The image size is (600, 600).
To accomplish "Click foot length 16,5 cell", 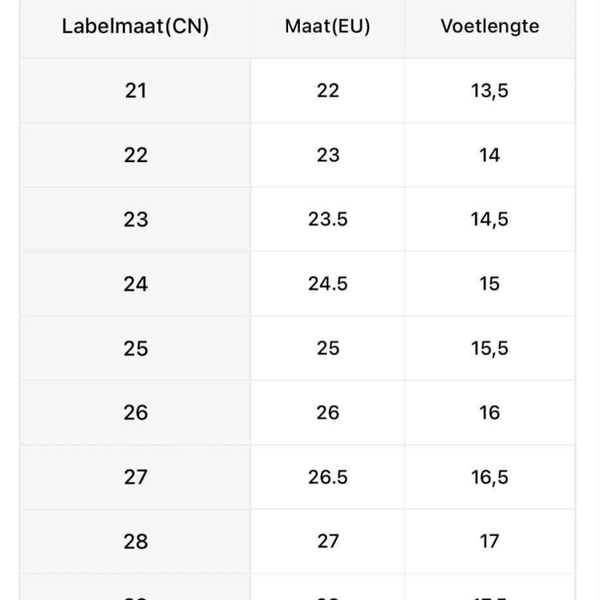I will (x=489, y=477).
